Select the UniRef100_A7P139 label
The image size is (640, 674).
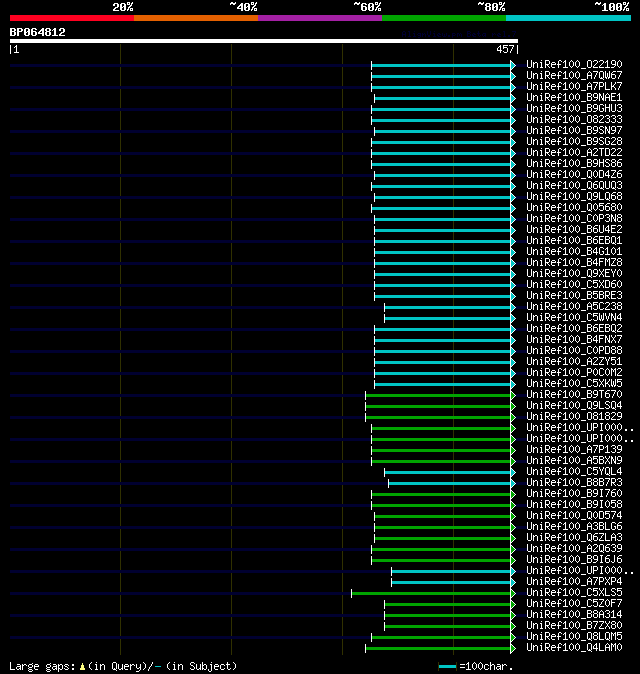(574, 450)
